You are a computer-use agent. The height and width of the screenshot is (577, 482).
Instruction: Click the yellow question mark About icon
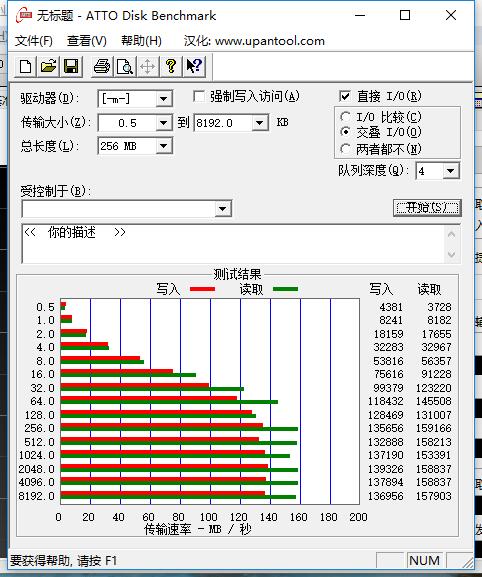pos(170,67)
